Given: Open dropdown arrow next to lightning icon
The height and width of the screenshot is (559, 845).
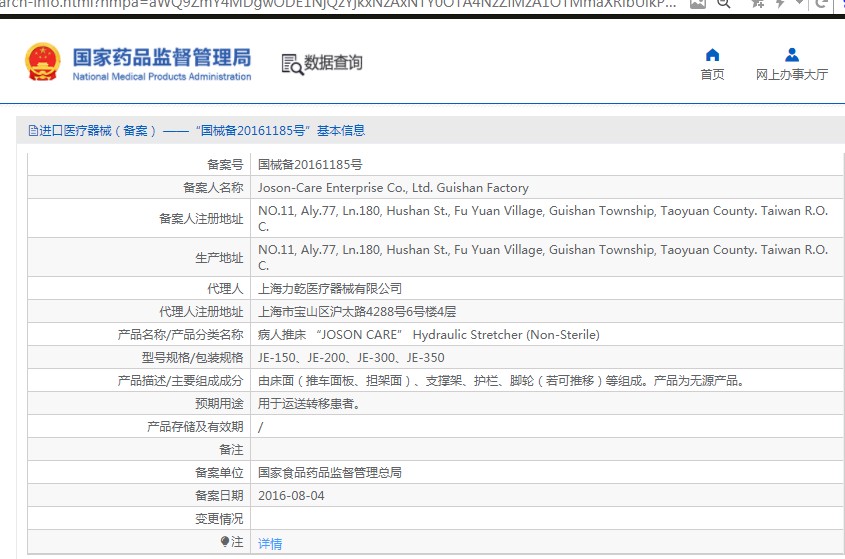Looking at the screenshot, I should [x=799, y=3].
